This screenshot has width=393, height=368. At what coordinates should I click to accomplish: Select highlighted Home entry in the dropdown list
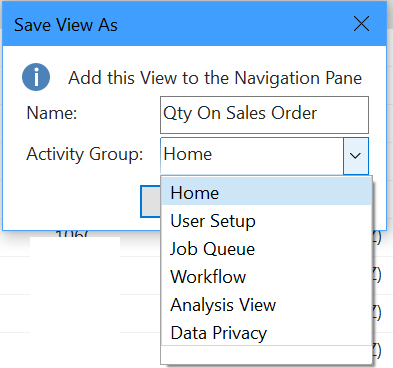(266, 193)
